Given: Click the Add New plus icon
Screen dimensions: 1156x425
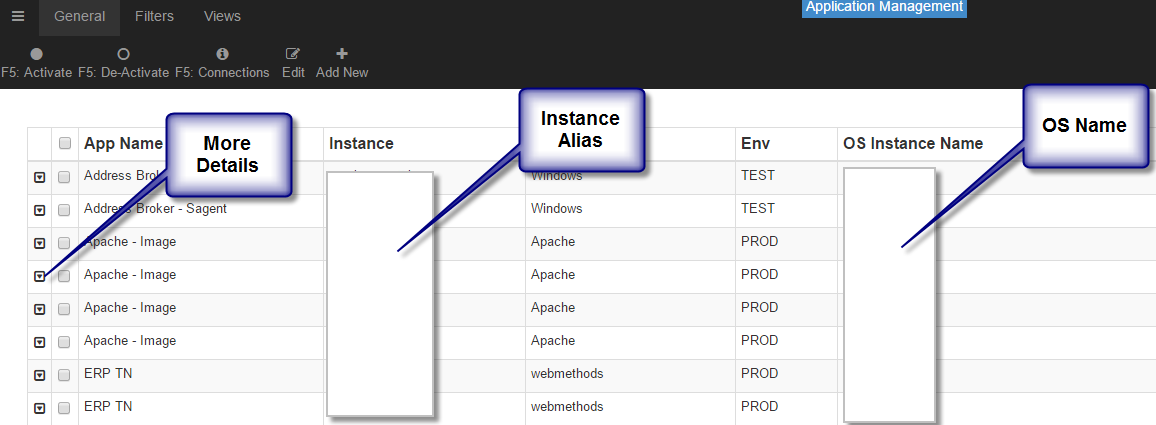Looking at the screenshot, I should coord(342,54).
